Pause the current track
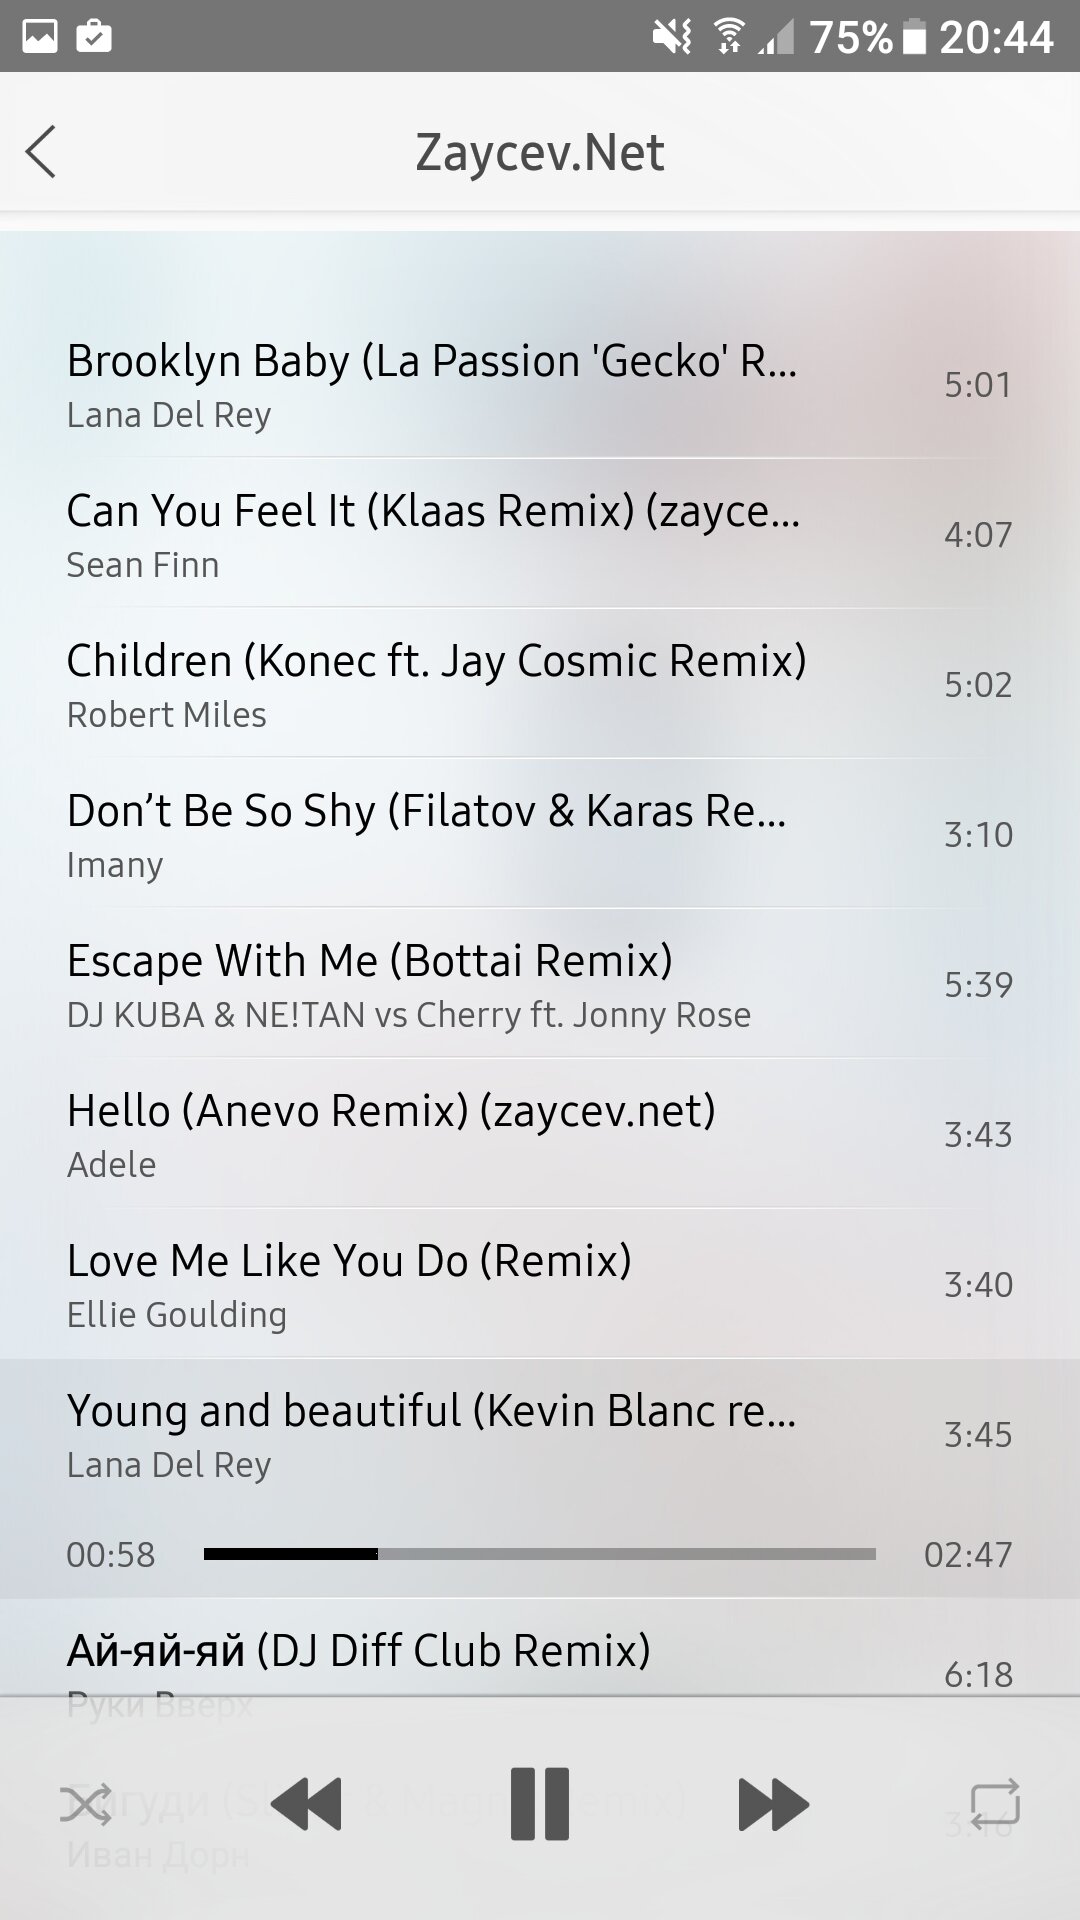1080x1920 pixels. coord(540,1804)
